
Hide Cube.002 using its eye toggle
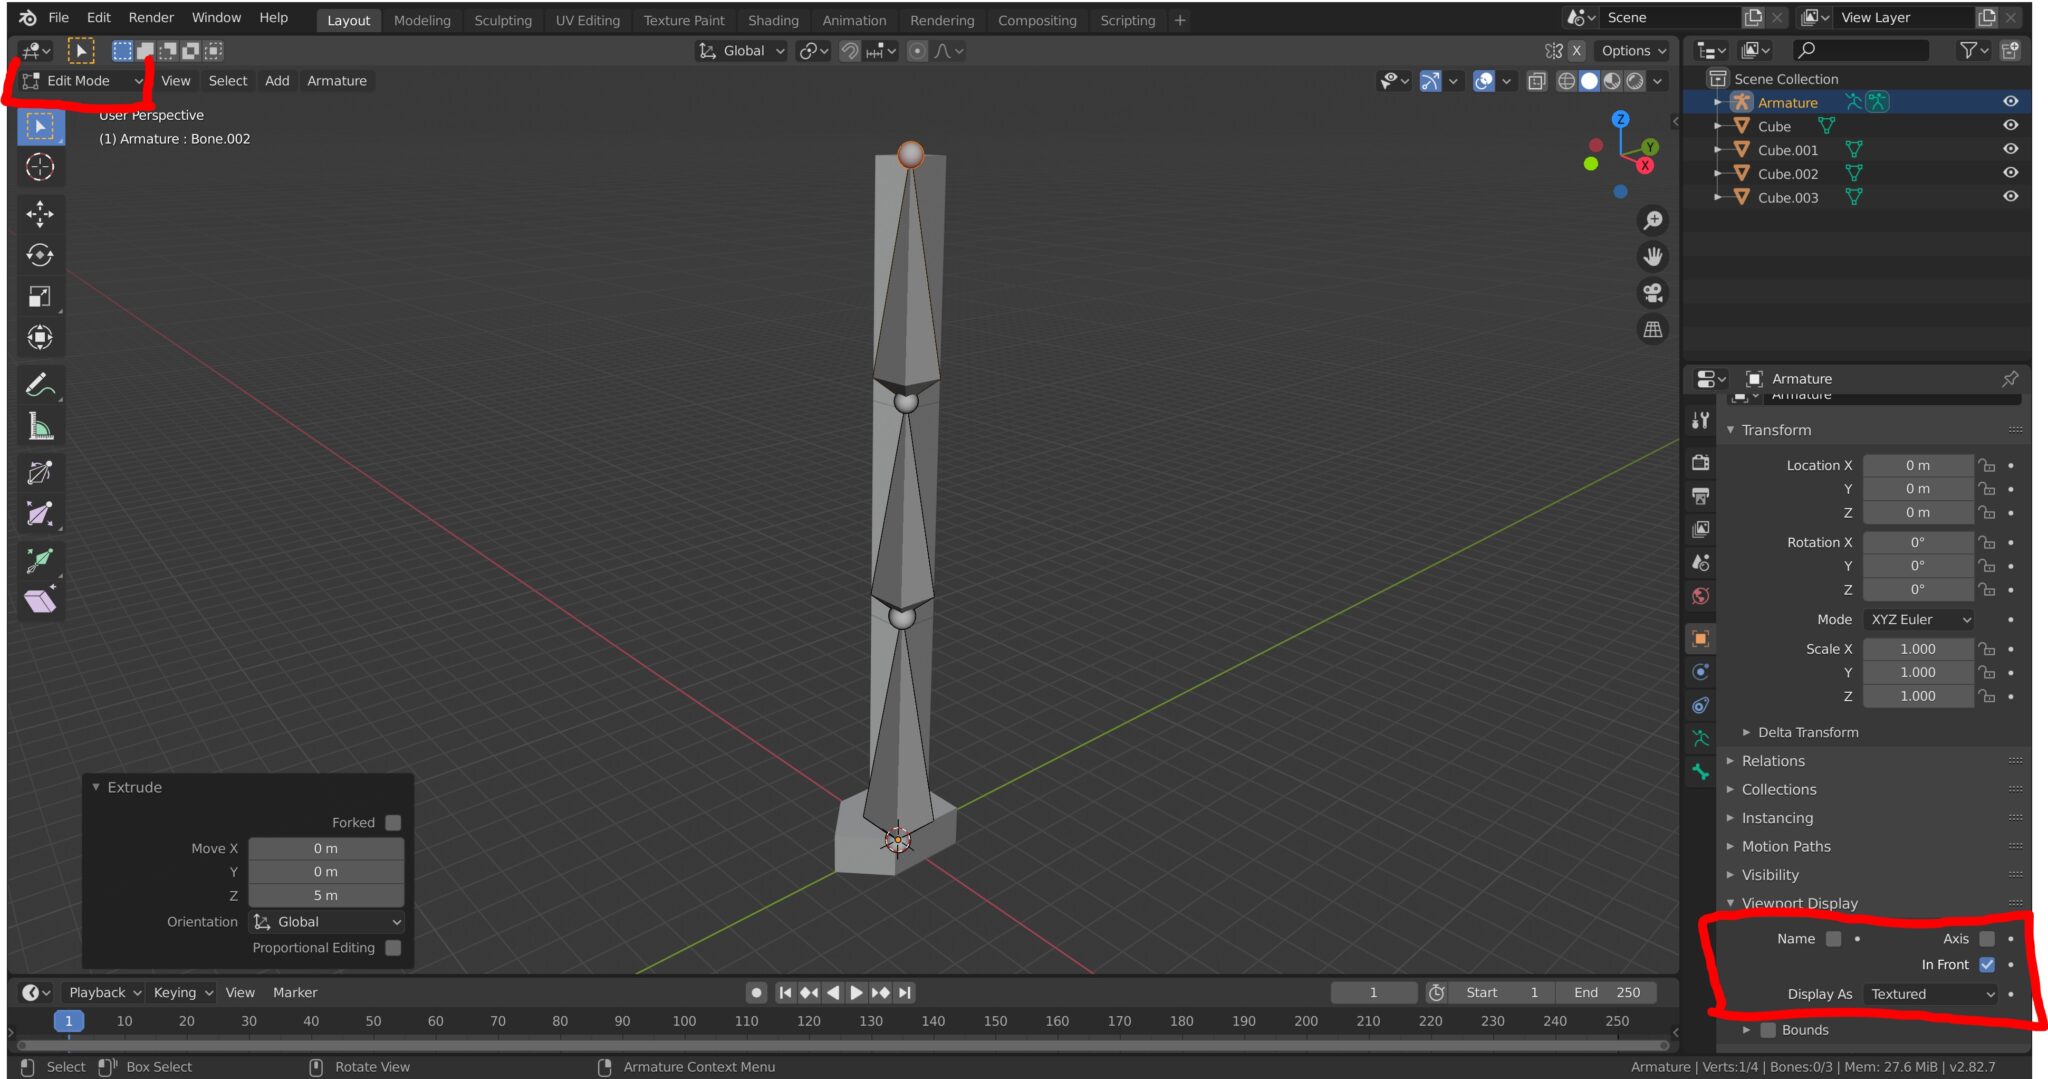[2011, 172]
